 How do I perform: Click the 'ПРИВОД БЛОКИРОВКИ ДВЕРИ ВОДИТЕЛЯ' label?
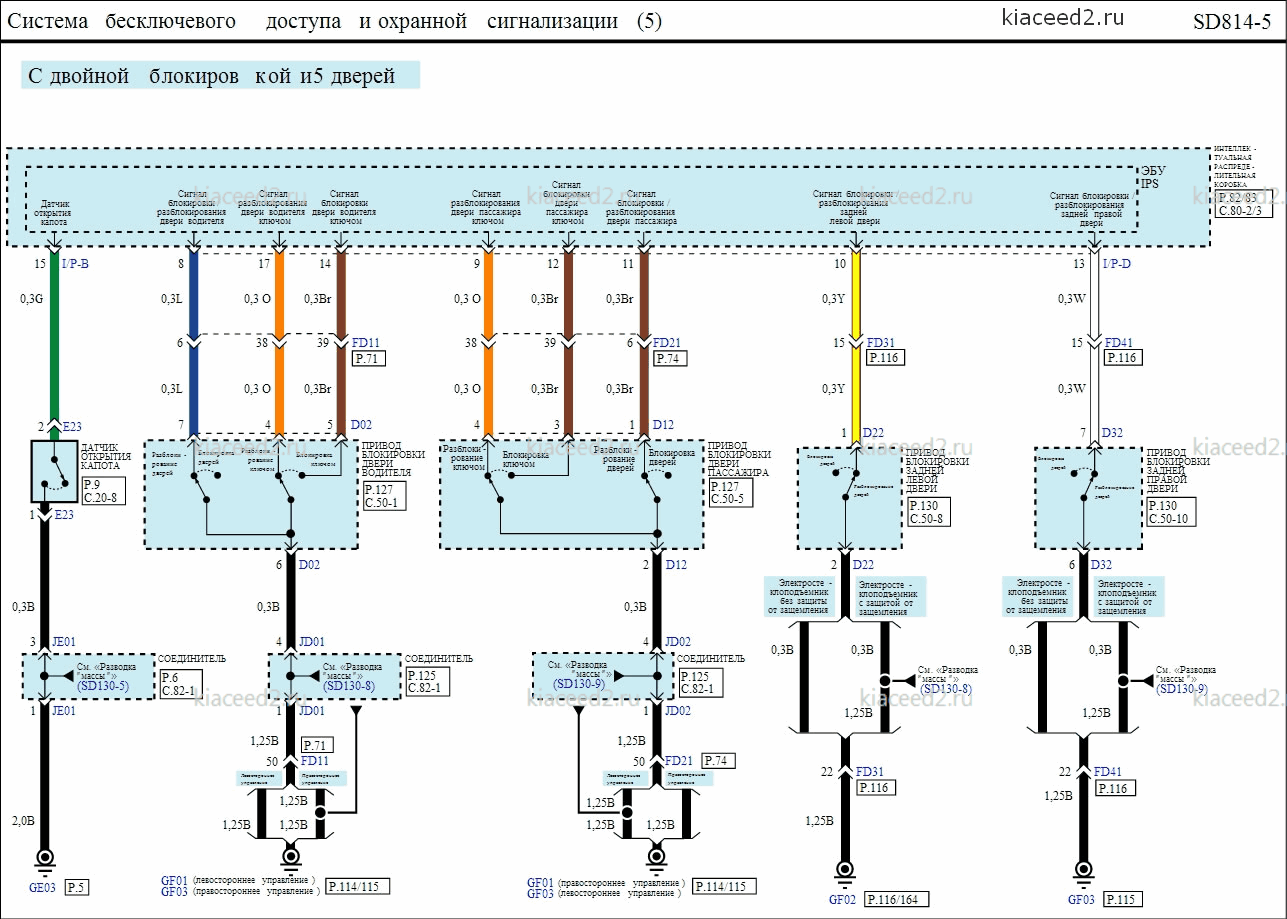(x=391, y=460)
